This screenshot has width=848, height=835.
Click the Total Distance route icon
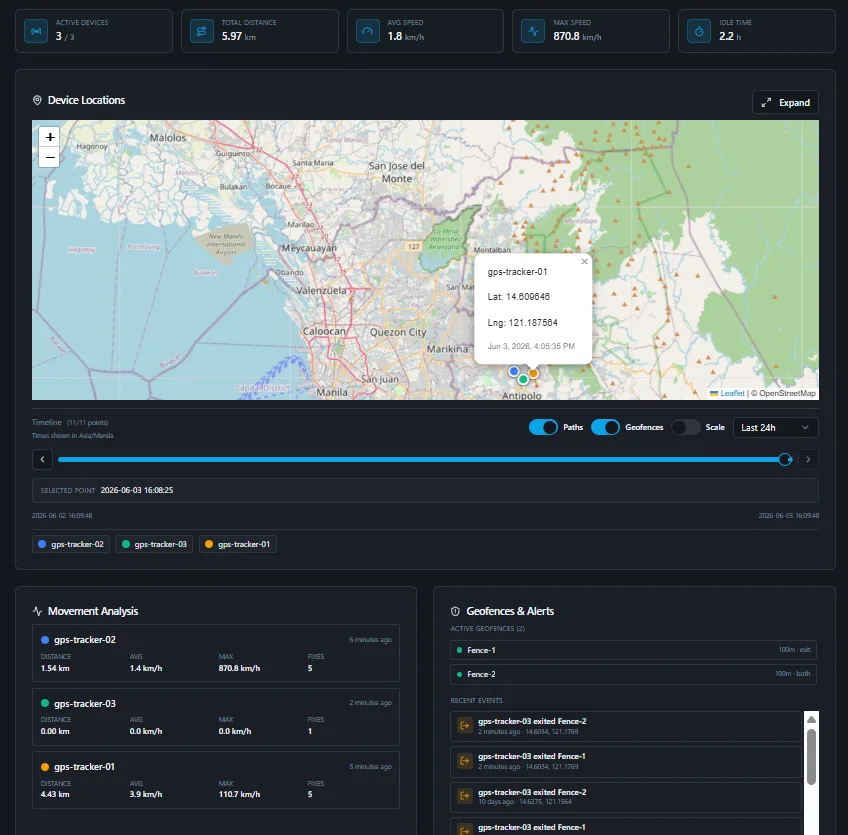[202, 31]
